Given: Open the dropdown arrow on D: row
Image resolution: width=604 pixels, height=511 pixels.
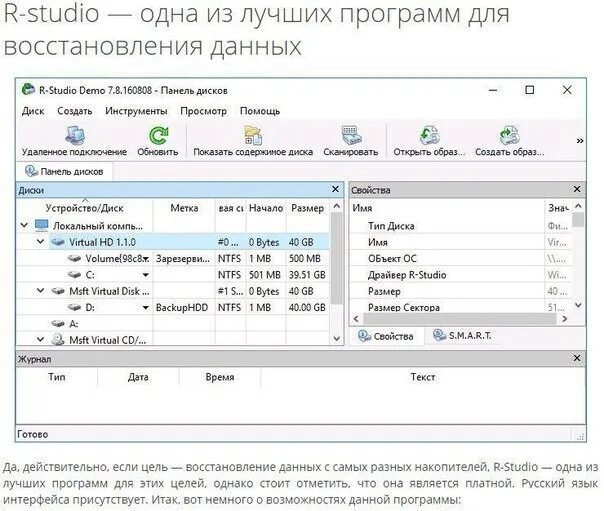Looking at the screenshot, I should tap(146, 308).
